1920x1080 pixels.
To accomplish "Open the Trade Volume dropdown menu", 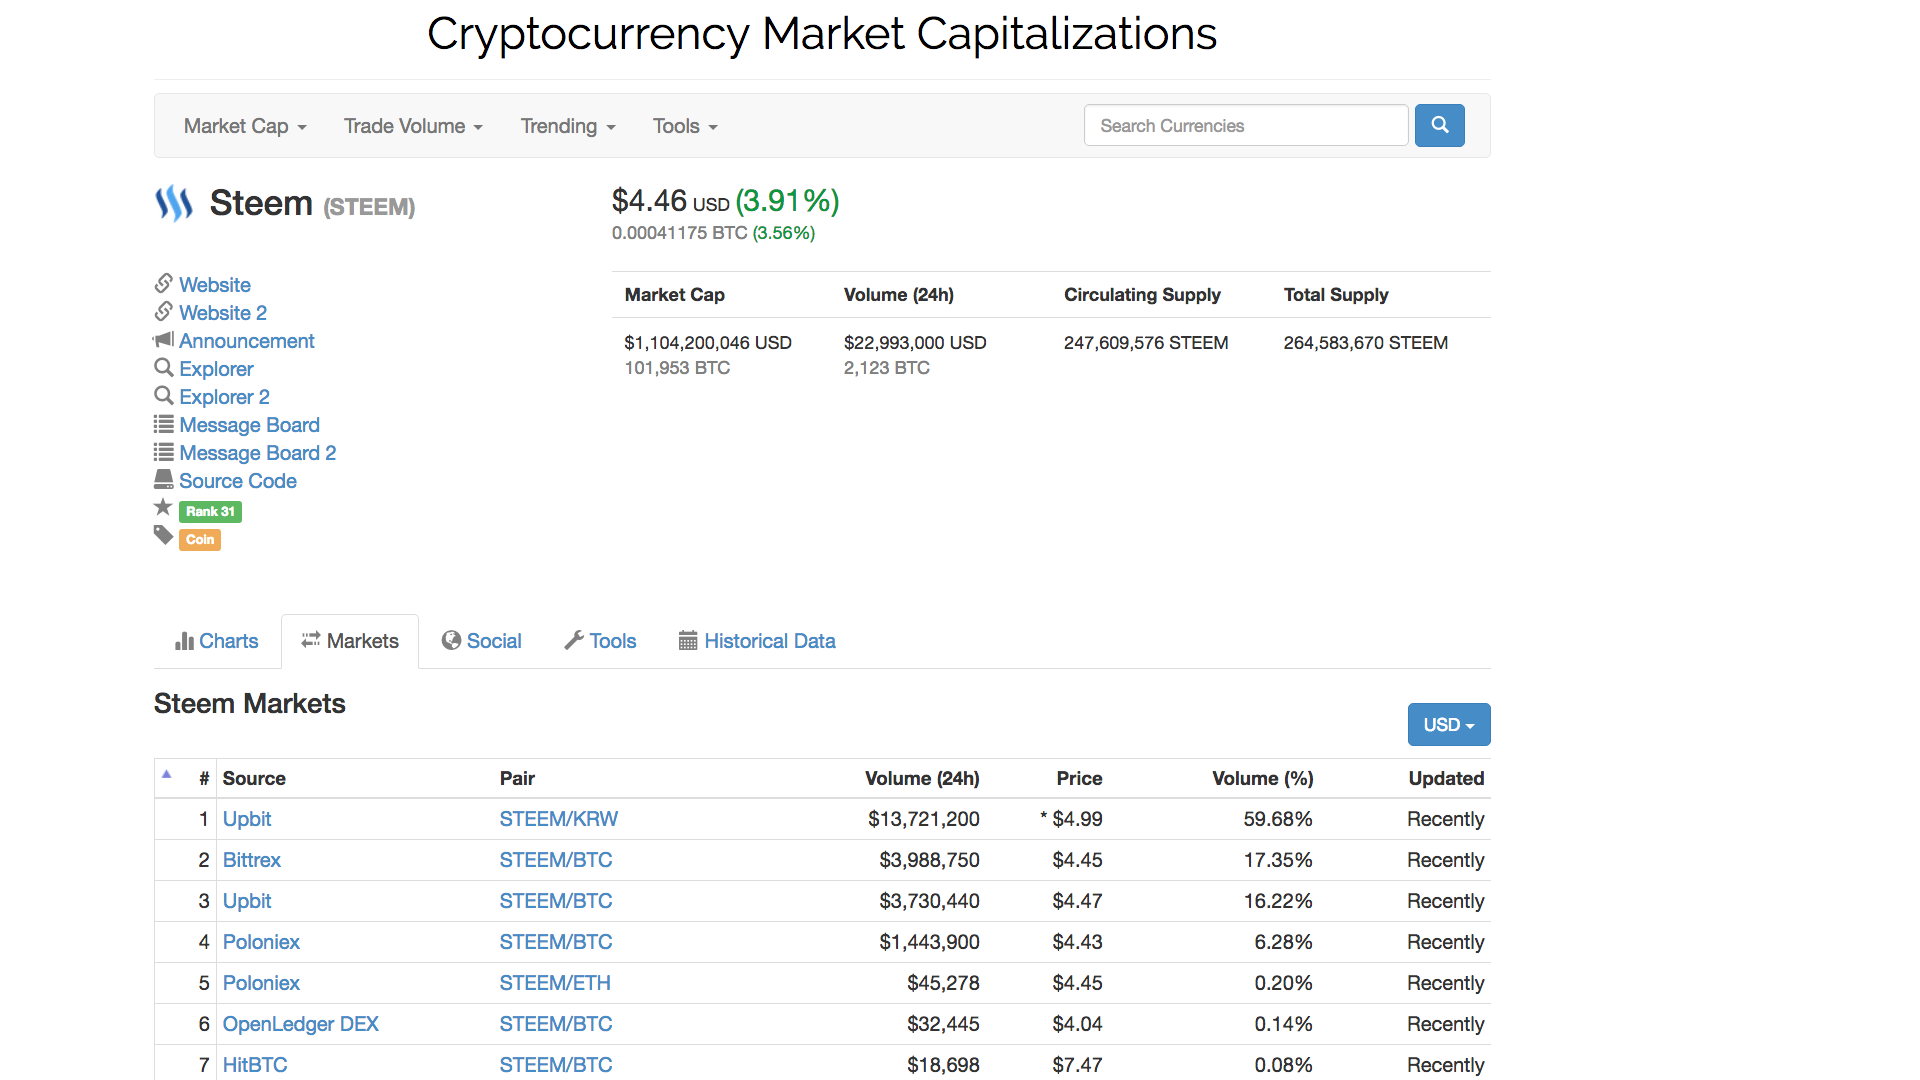I will point(413,126).
